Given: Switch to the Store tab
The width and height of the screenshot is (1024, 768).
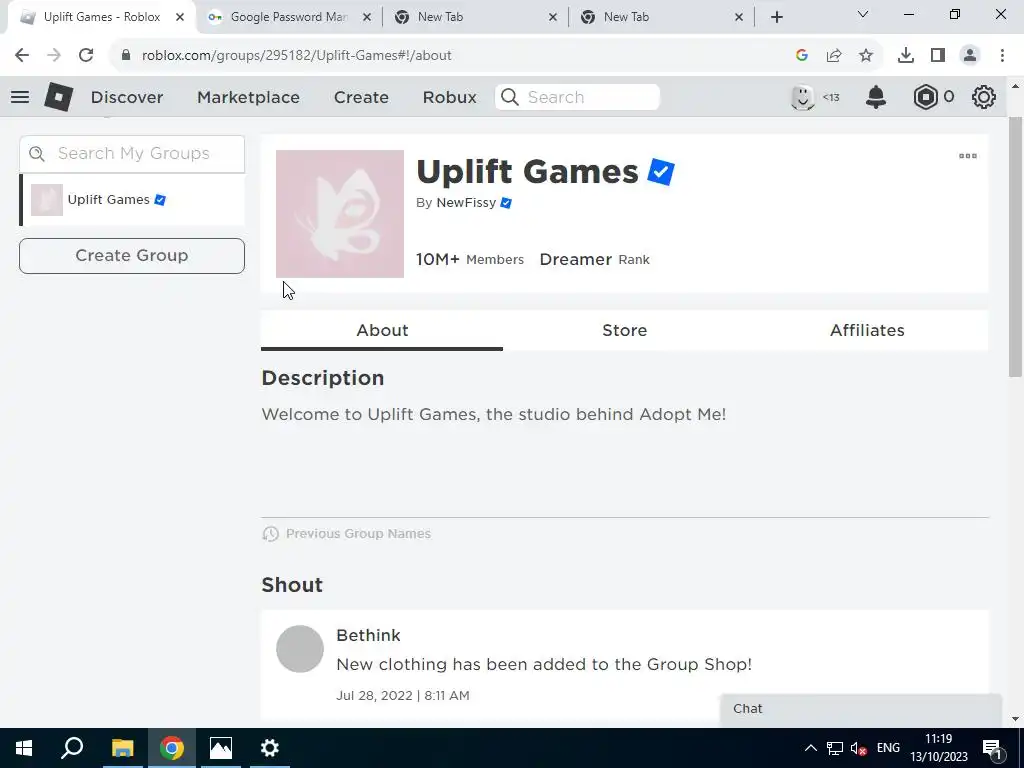Looking at the screenshot, I should 624,330.
